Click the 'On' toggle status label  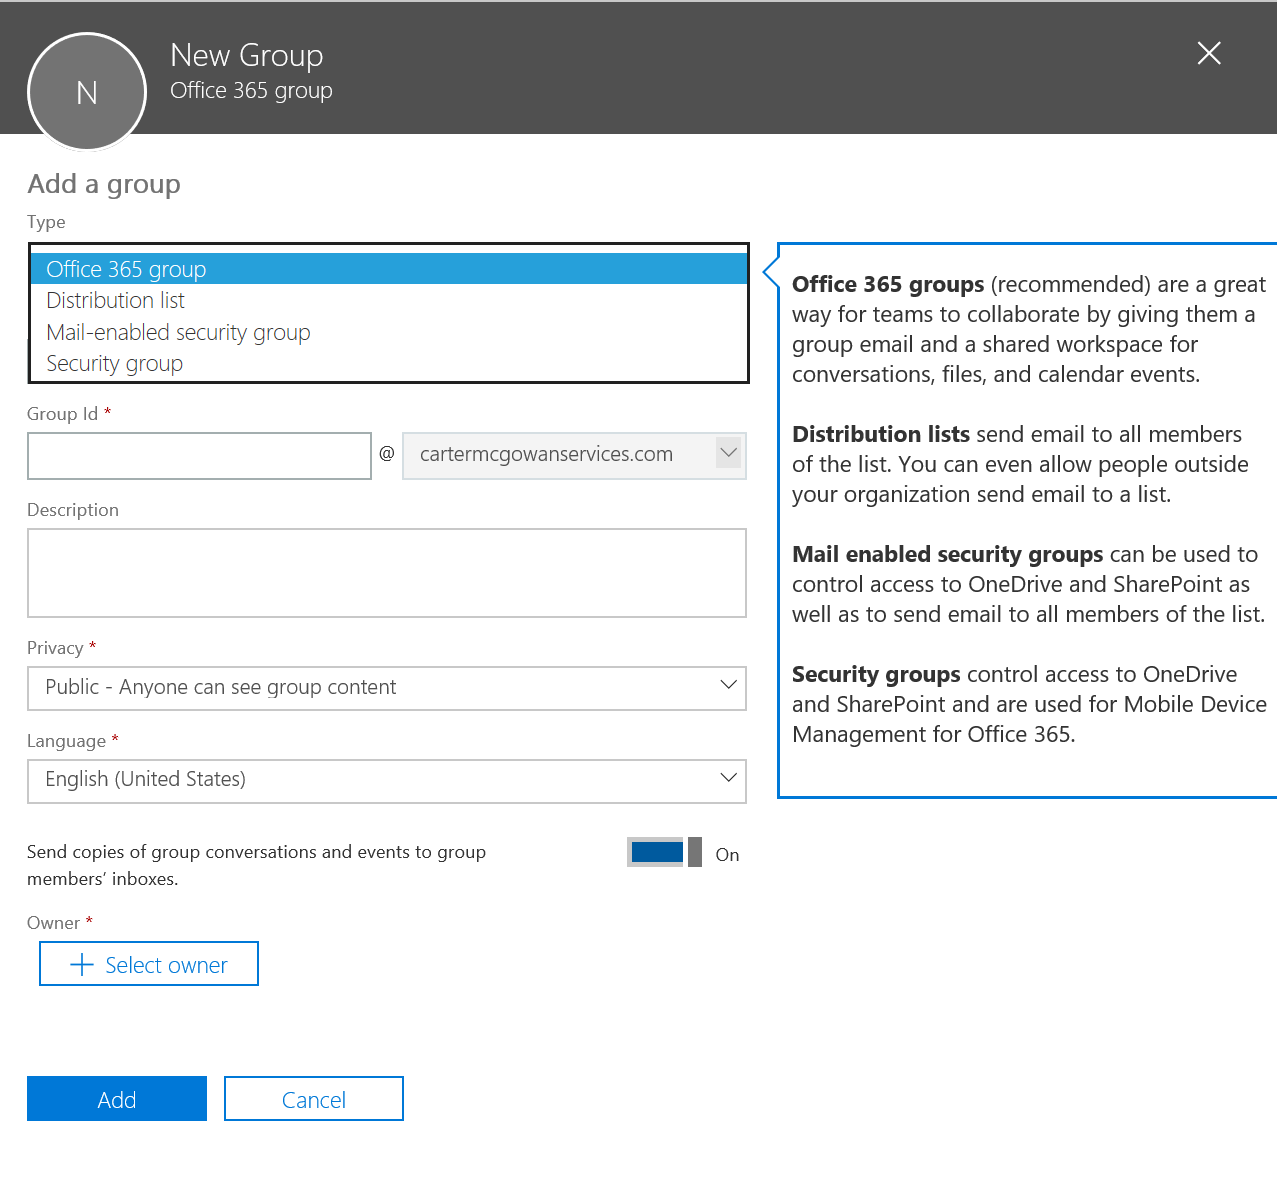727,855
